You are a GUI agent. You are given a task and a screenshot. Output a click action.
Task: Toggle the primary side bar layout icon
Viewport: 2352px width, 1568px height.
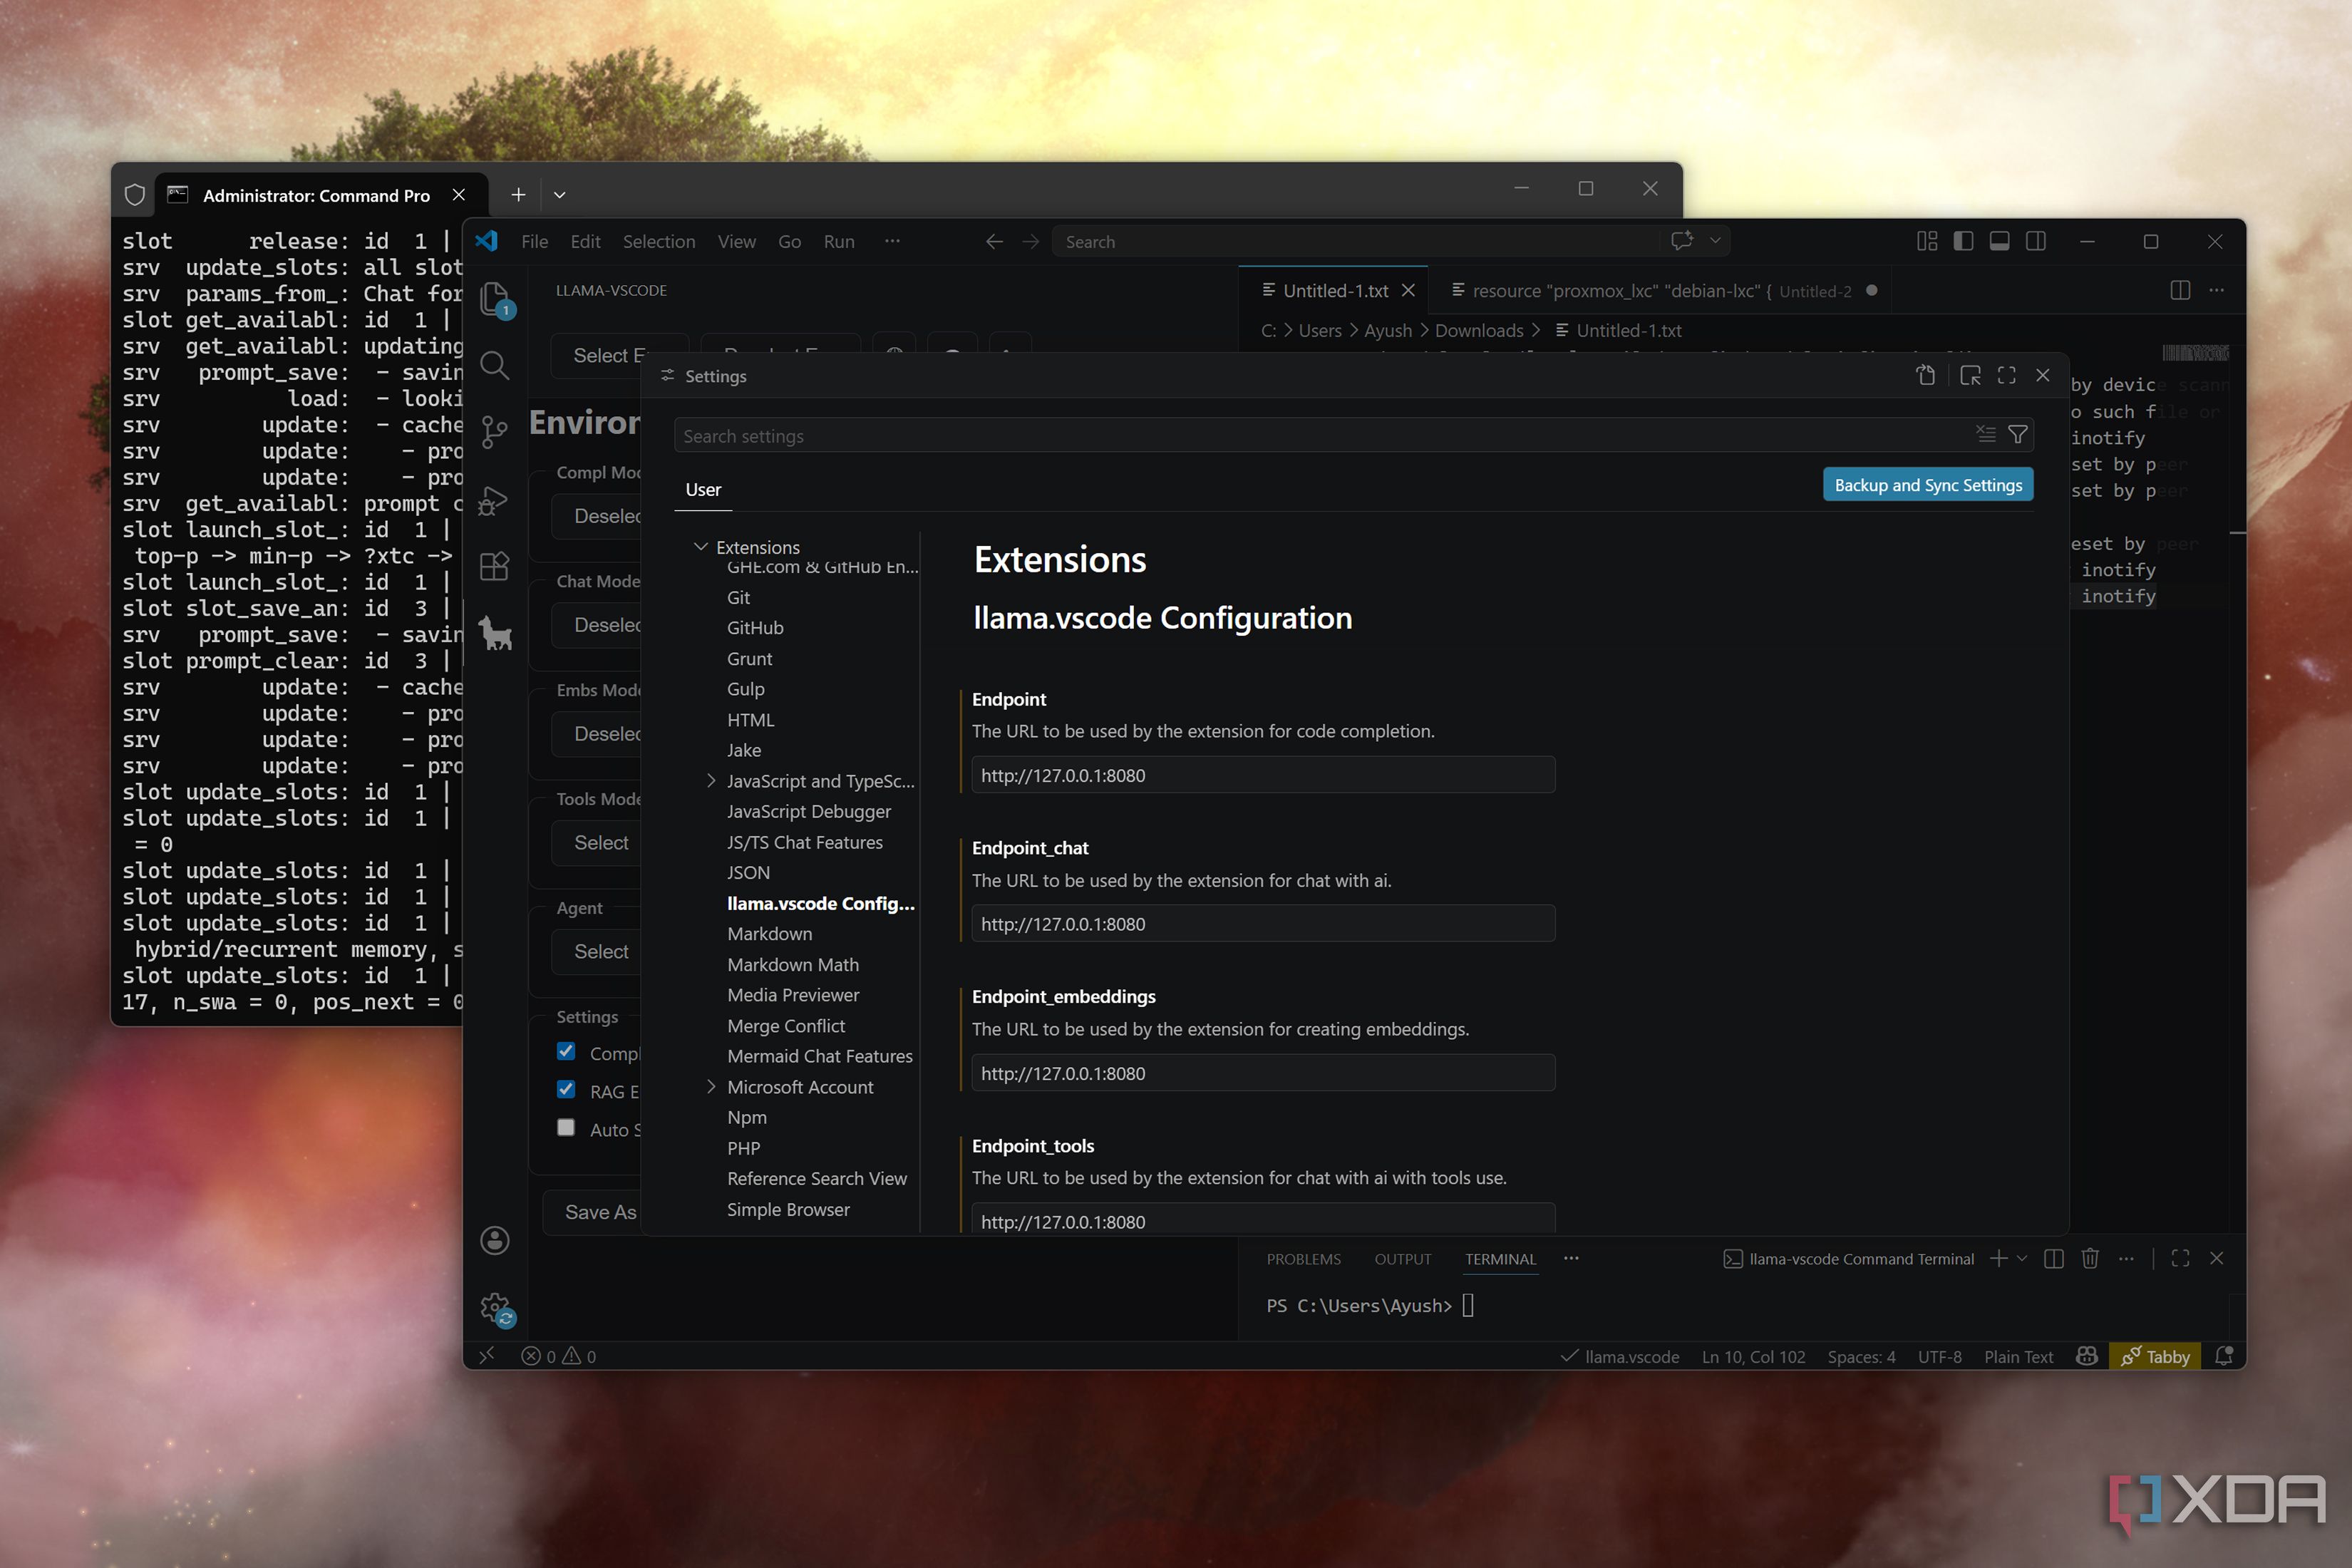(1963, 241)
